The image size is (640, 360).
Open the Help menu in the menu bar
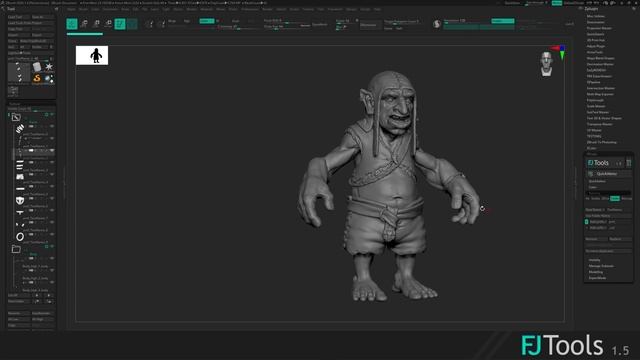(x=377, y=9)
